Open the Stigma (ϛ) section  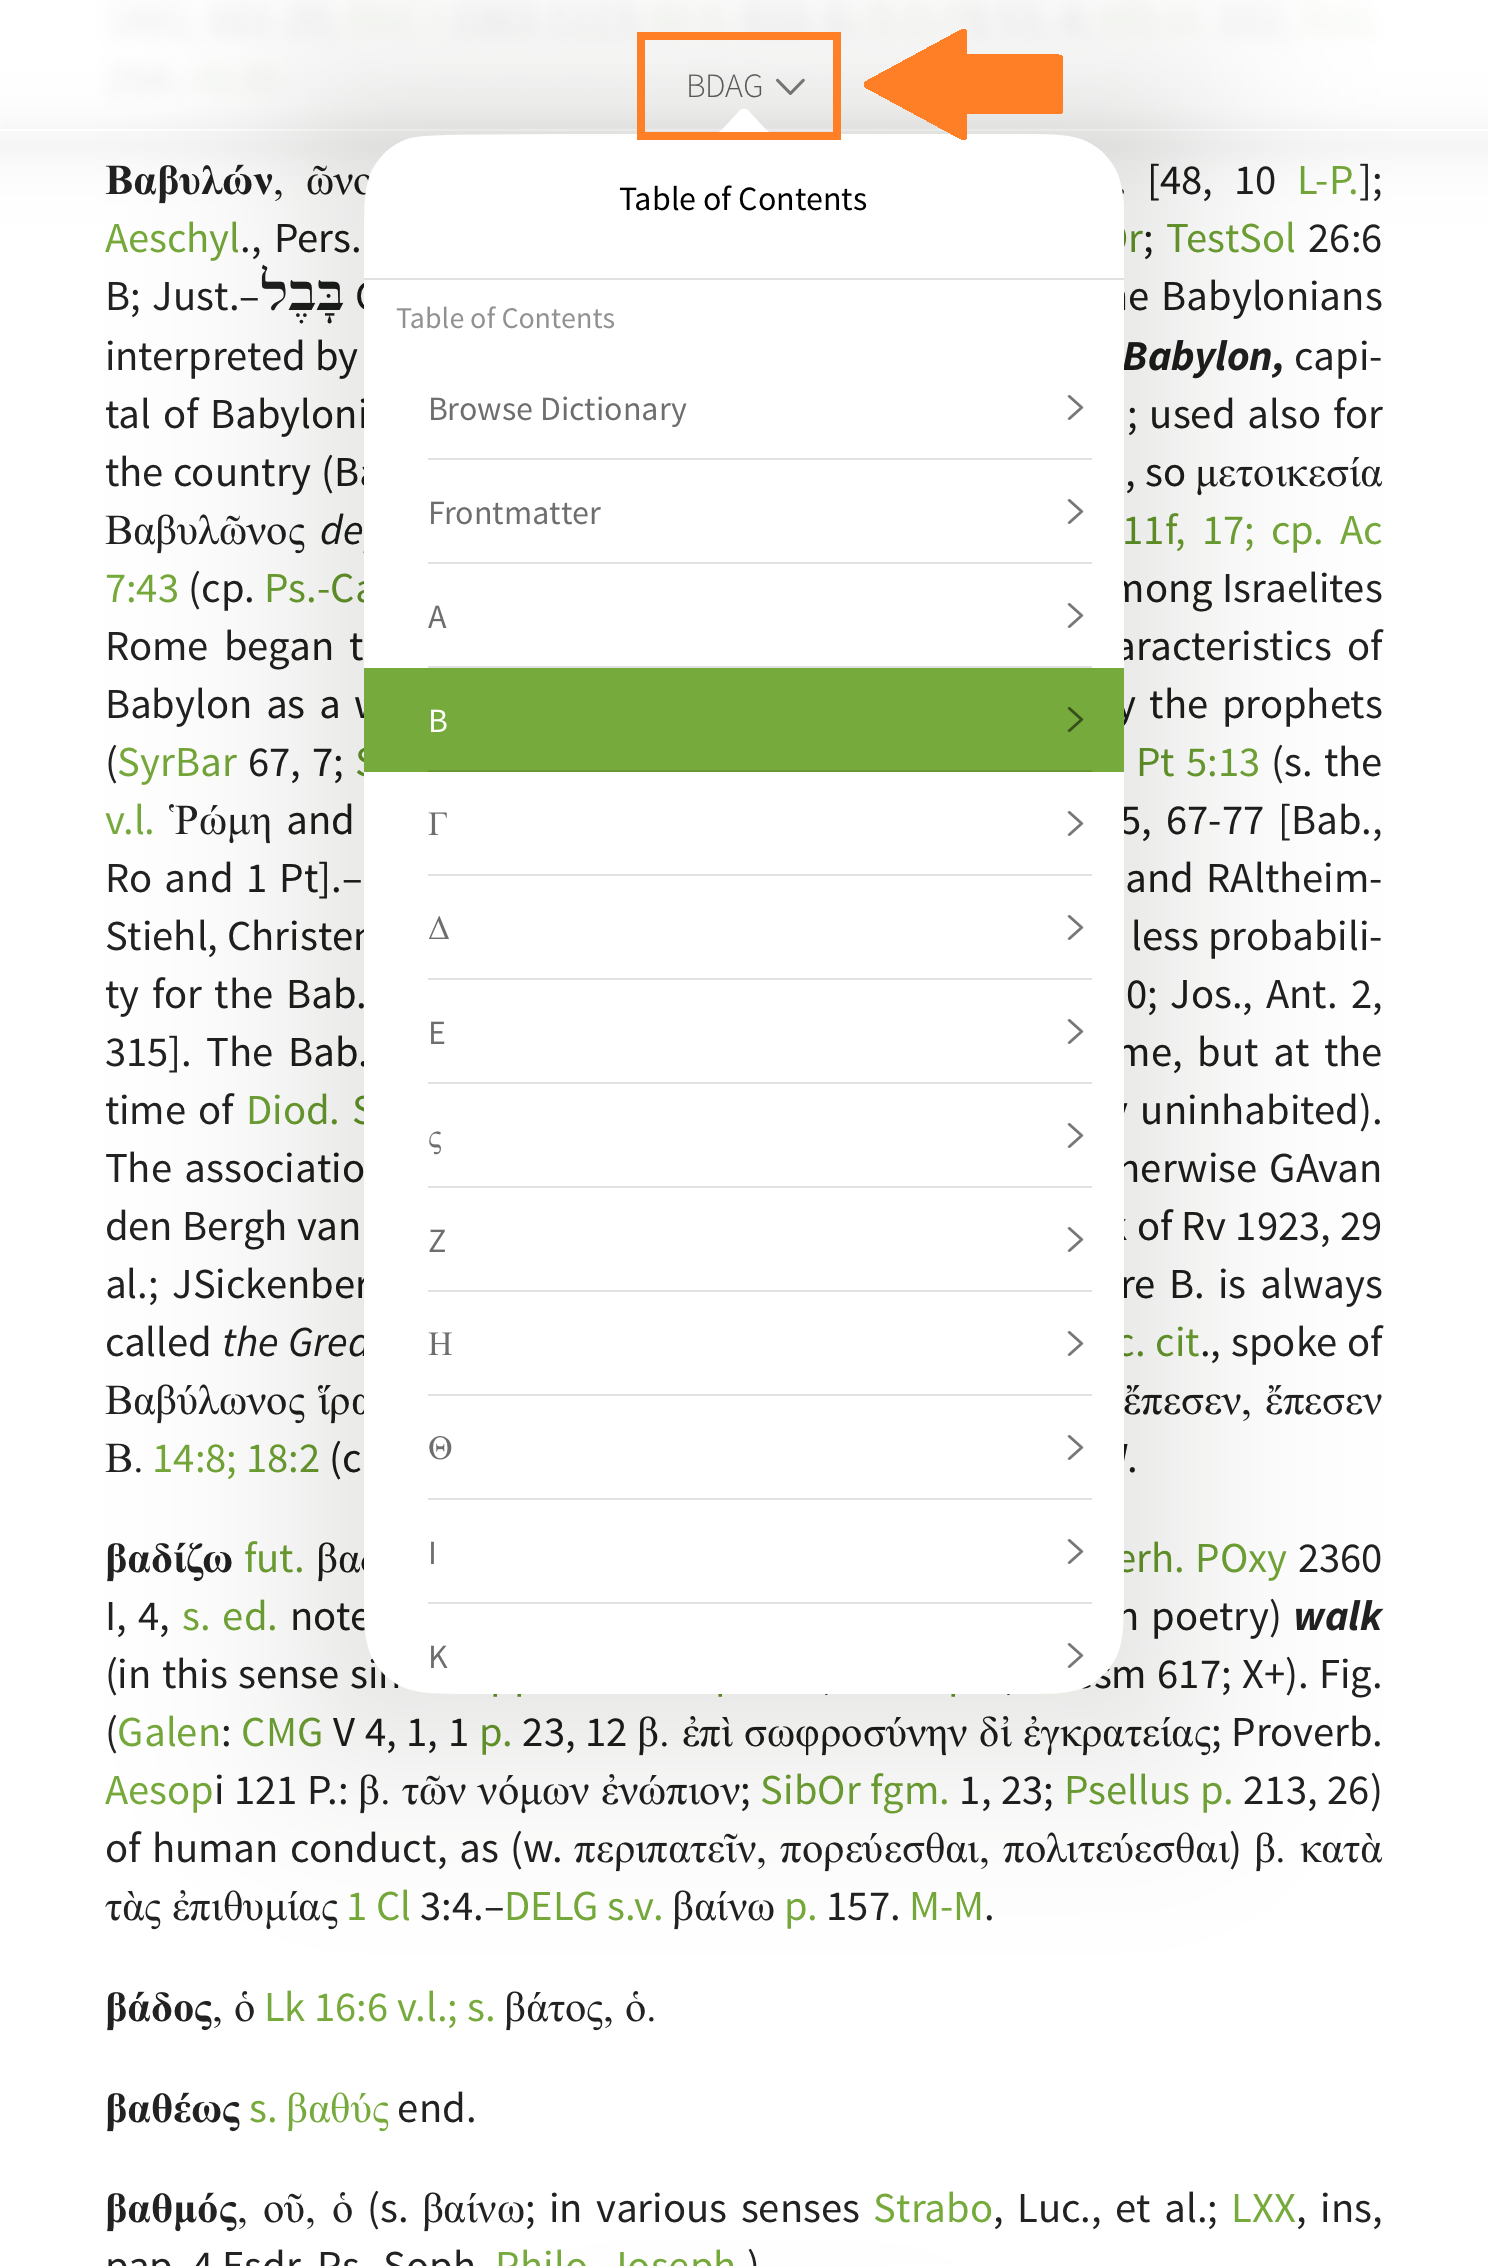point(742,1136)
